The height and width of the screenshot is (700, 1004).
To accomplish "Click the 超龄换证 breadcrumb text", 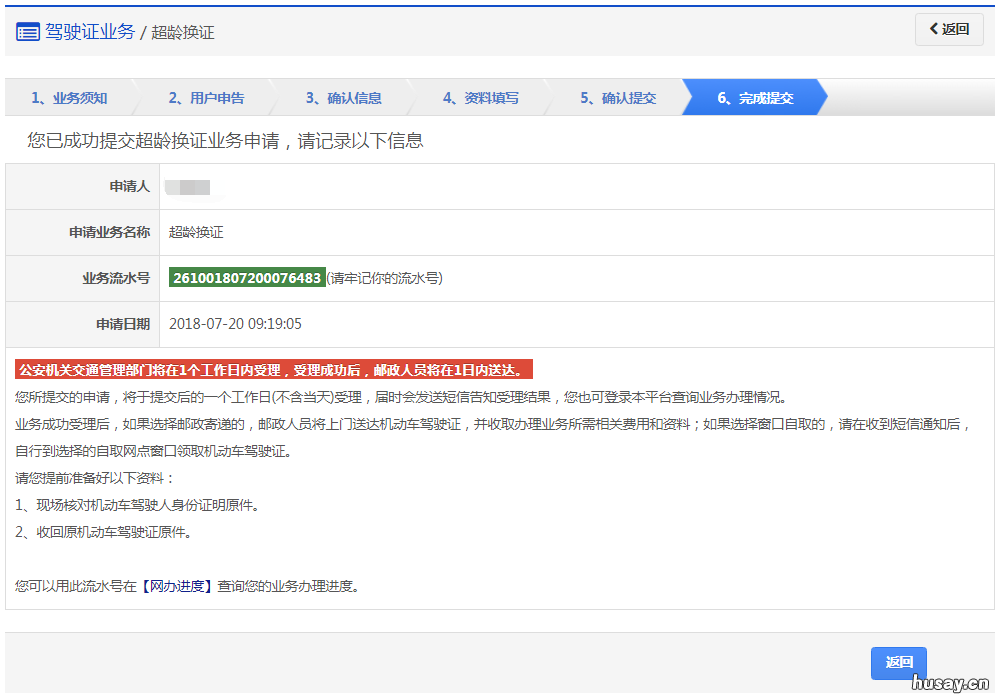I will coord(183,32).
